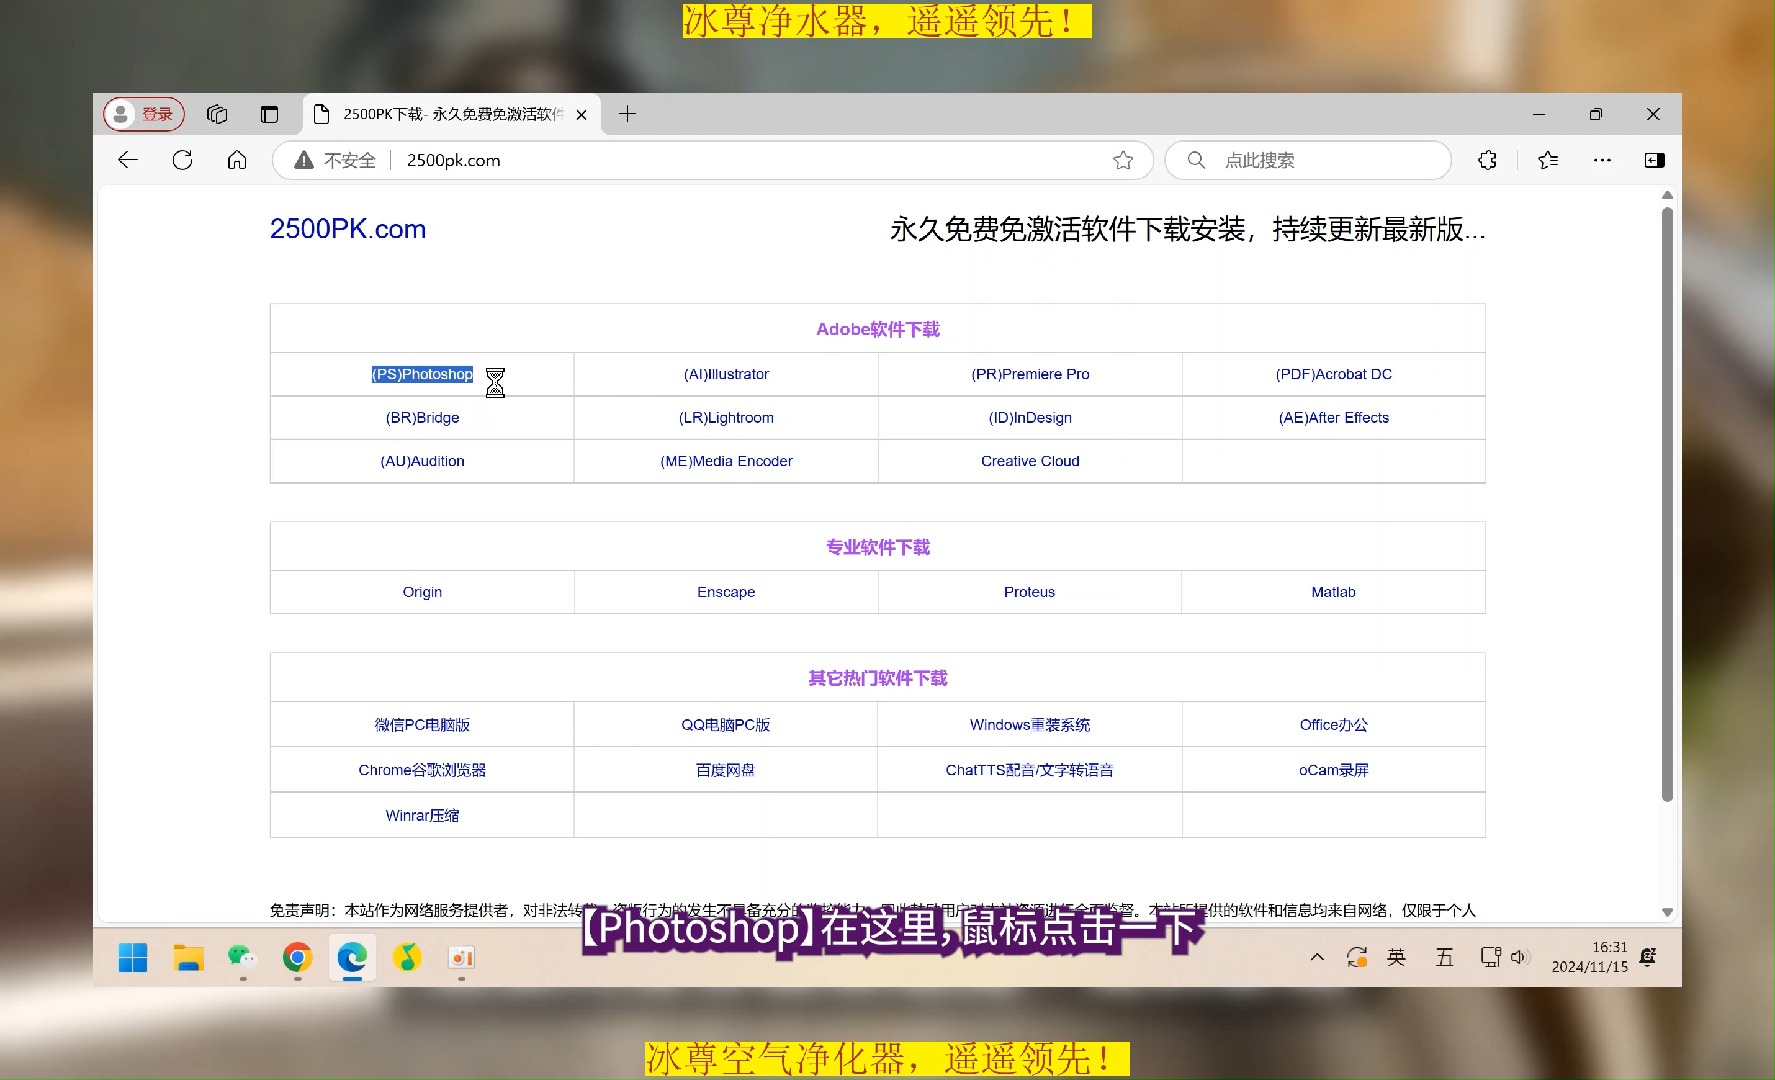
Task: Click the Edge browser taskbar icon
Action: pyautogui.click(x=352, y=958)
